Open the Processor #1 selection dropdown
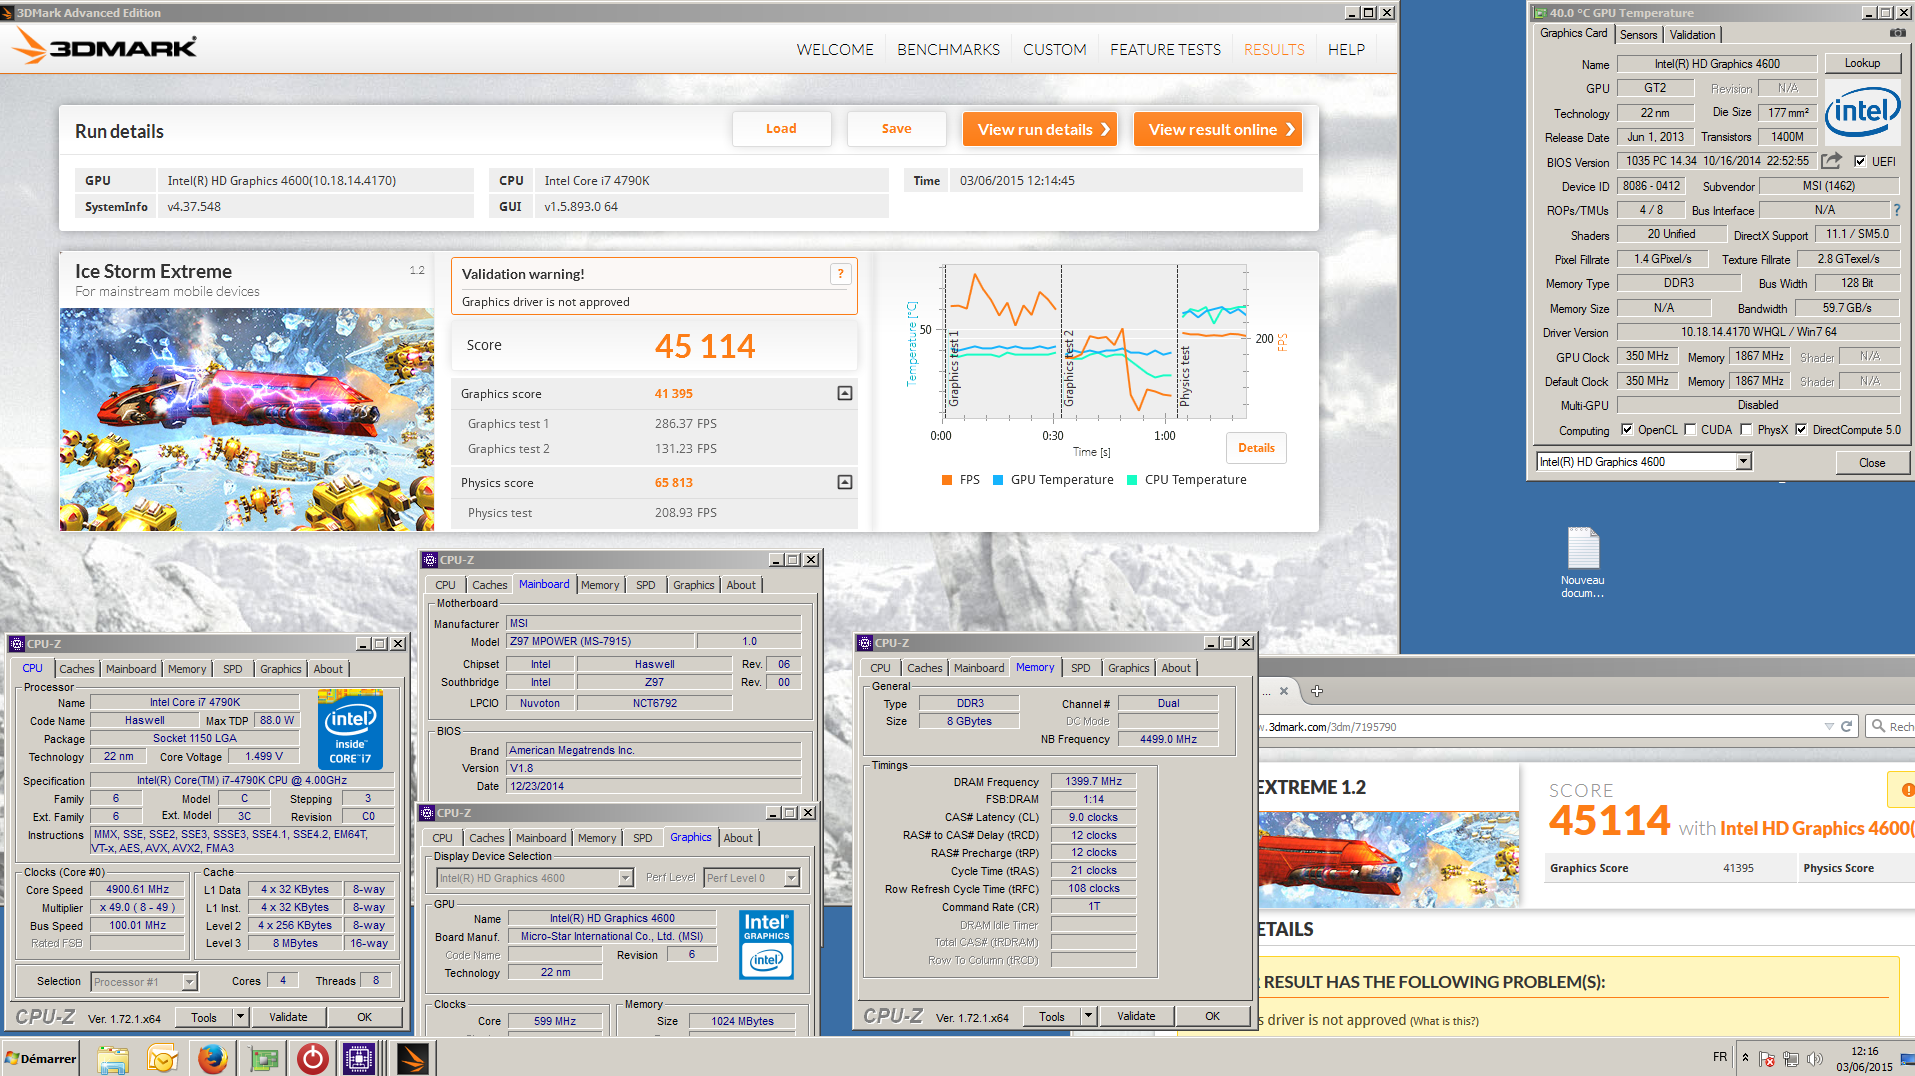 189,982
